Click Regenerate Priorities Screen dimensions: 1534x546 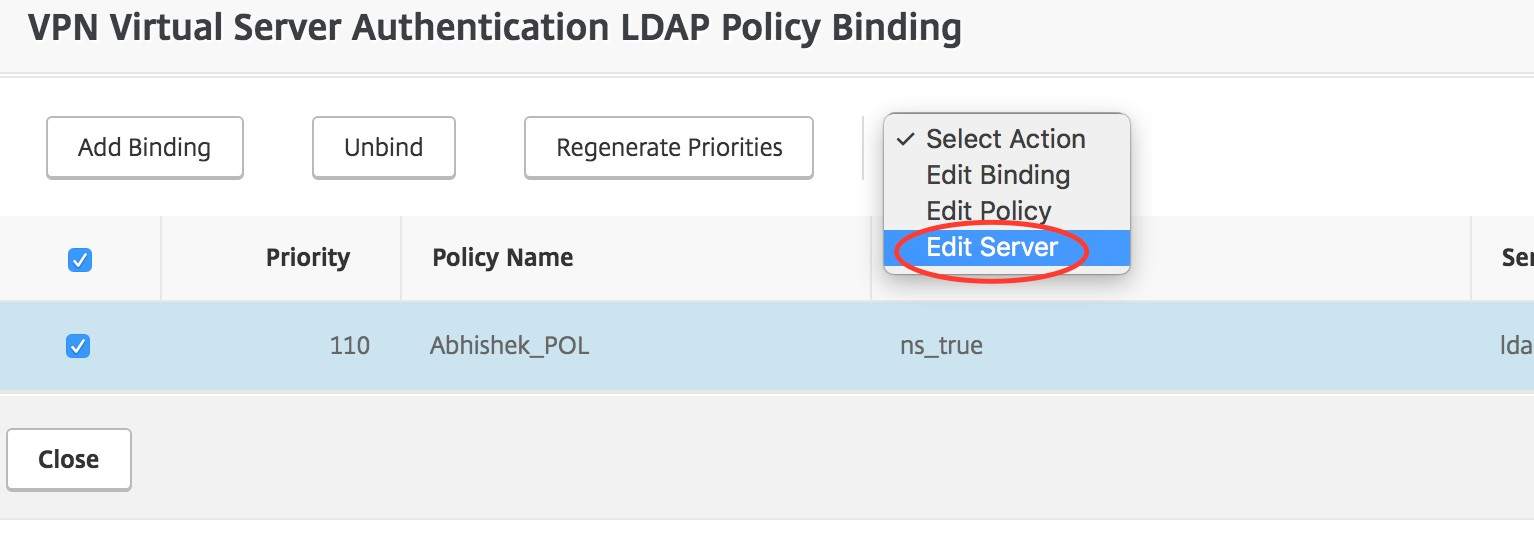[668, 148]
